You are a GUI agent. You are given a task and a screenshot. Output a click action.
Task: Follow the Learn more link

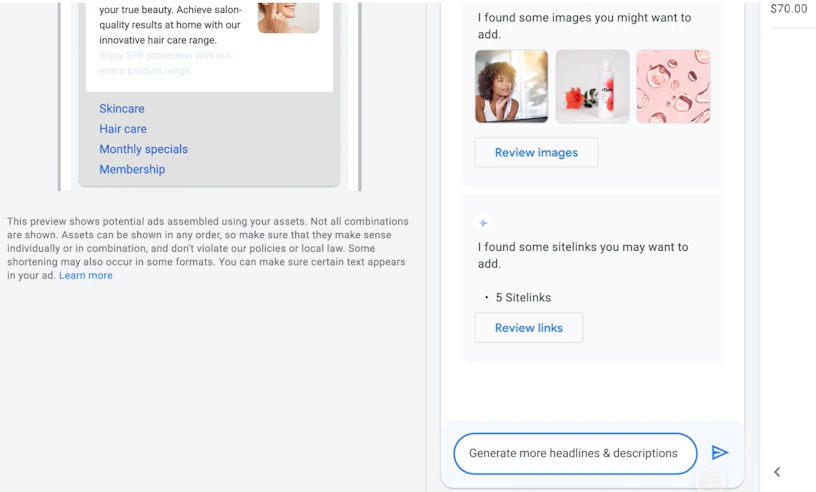[86, 275]
